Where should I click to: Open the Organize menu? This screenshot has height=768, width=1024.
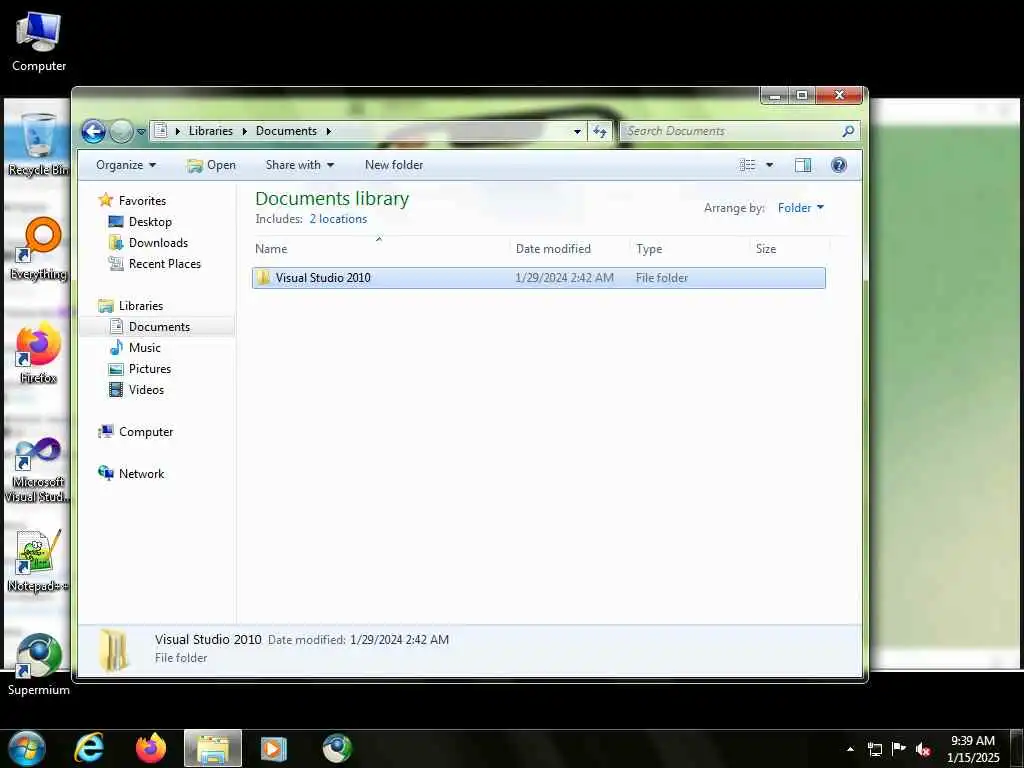click(x=126, y=165)
